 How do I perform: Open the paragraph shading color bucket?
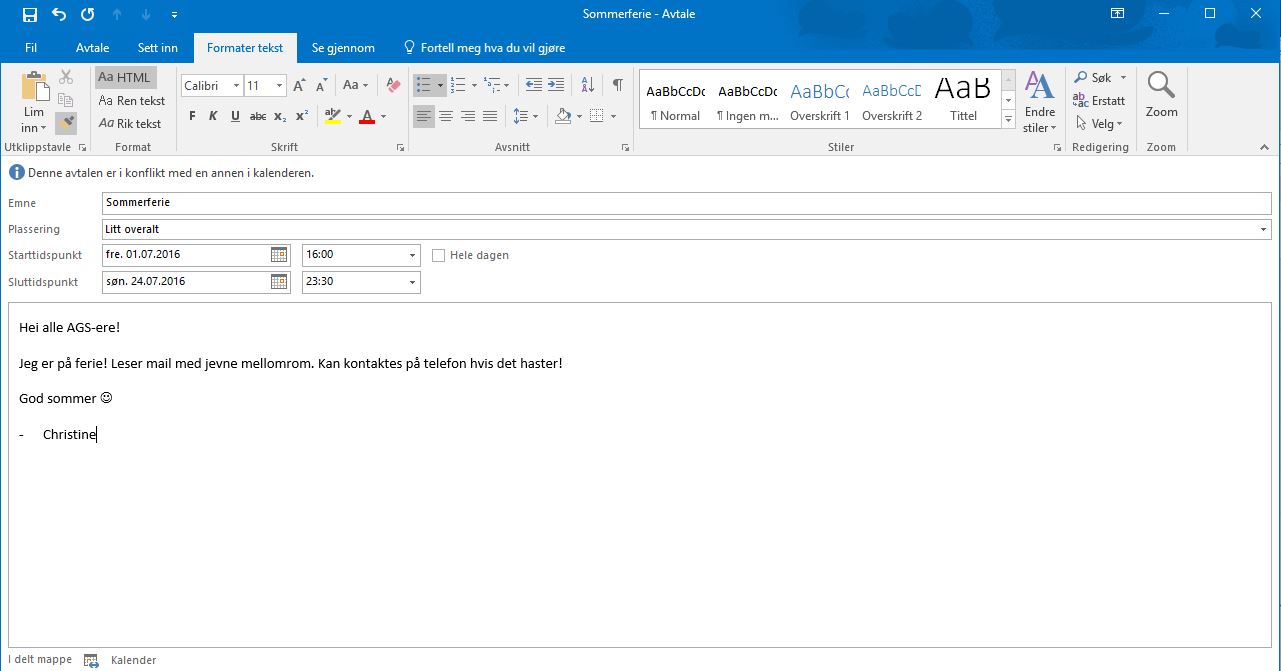(x=563, y=116)
